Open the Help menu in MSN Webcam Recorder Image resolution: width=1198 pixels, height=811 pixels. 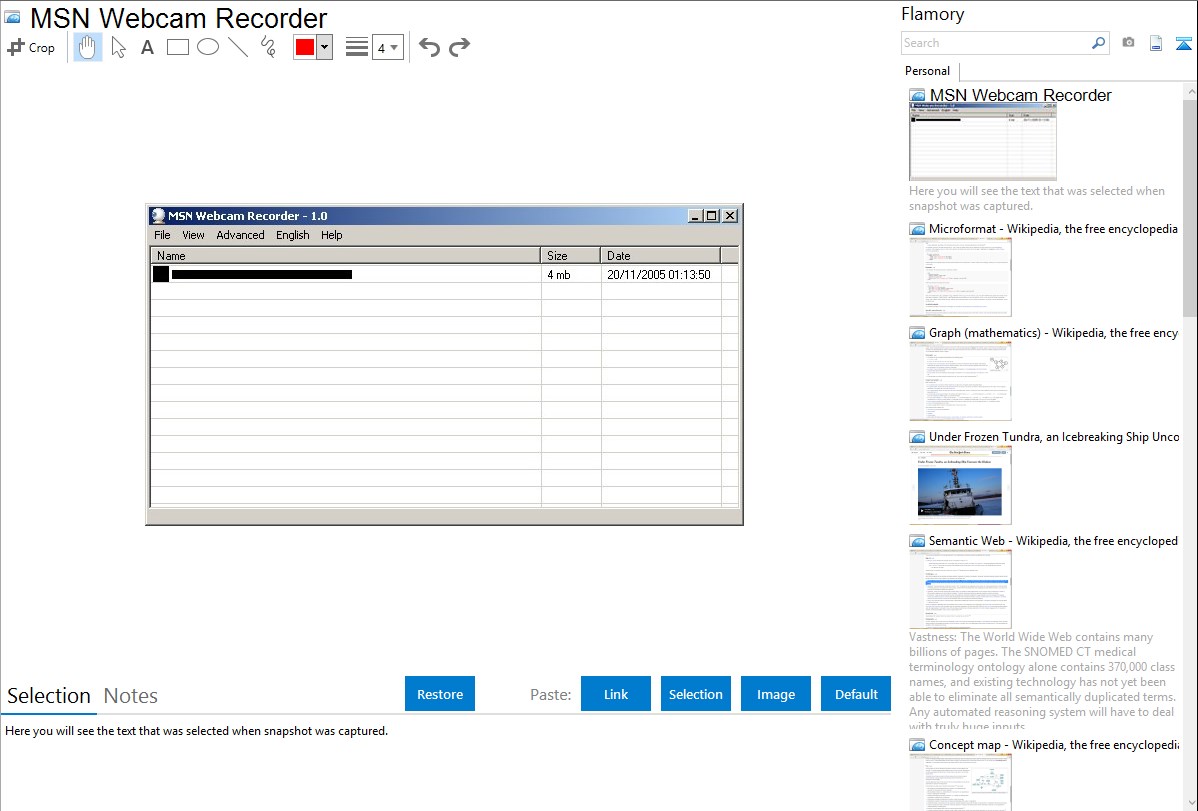(x=332, y=235)
